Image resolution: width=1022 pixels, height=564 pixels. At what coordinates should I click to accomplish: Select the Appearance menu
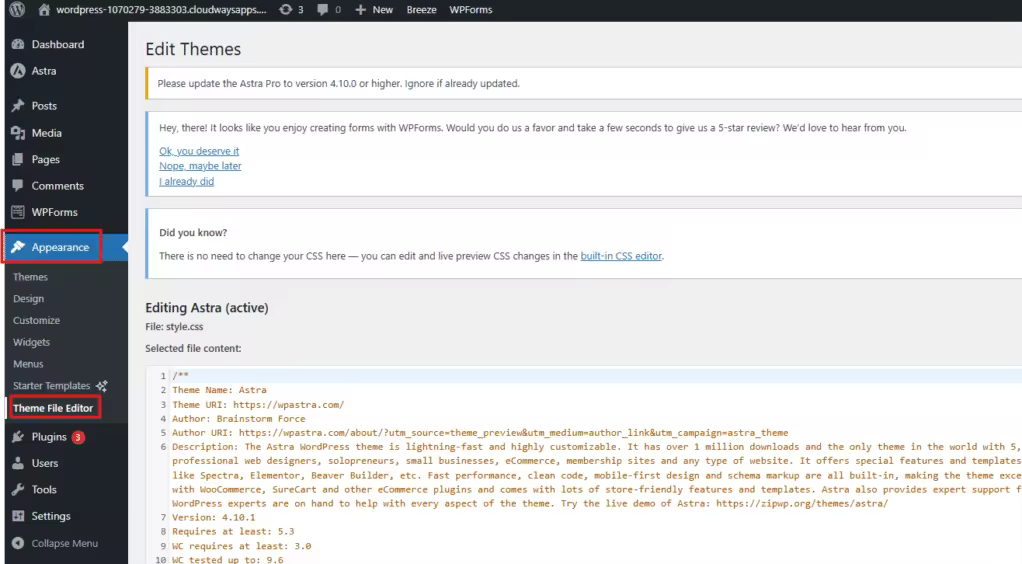[60, 247]
